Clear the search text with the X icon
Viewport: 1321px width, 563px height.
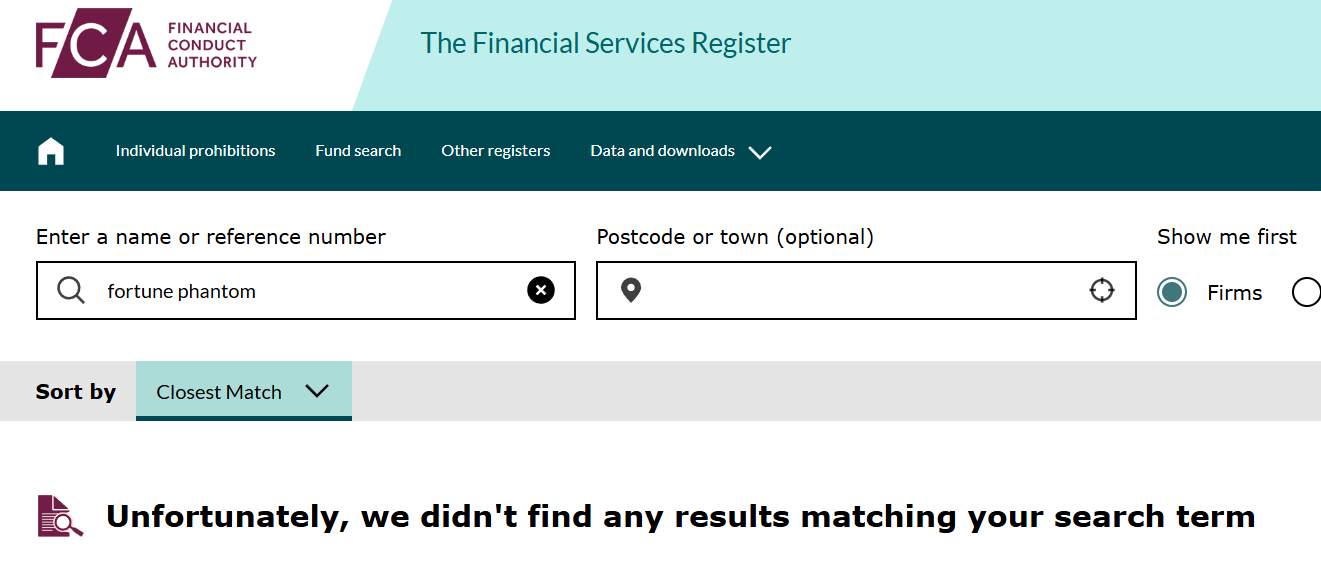tap(541, 291)
